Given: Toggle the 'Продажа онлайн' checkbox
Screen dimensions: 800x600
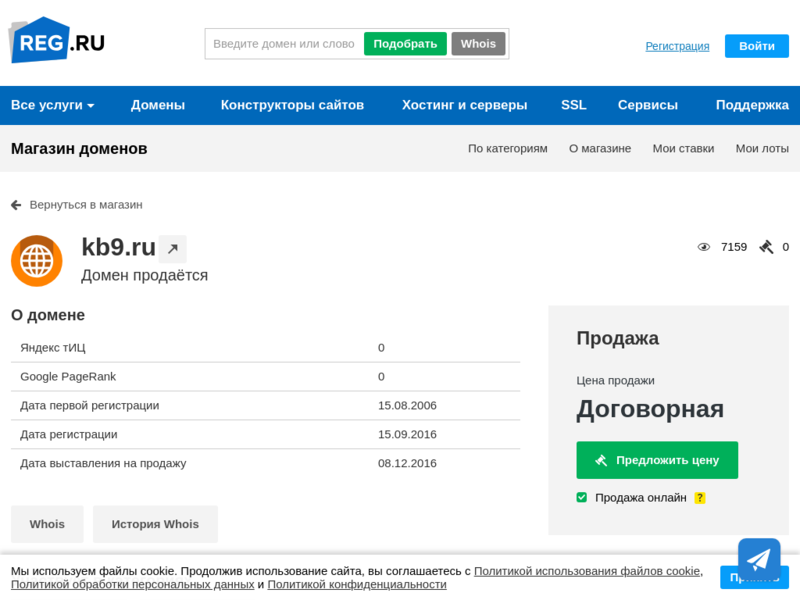Looking at the screenshot, I should point(582,497).
